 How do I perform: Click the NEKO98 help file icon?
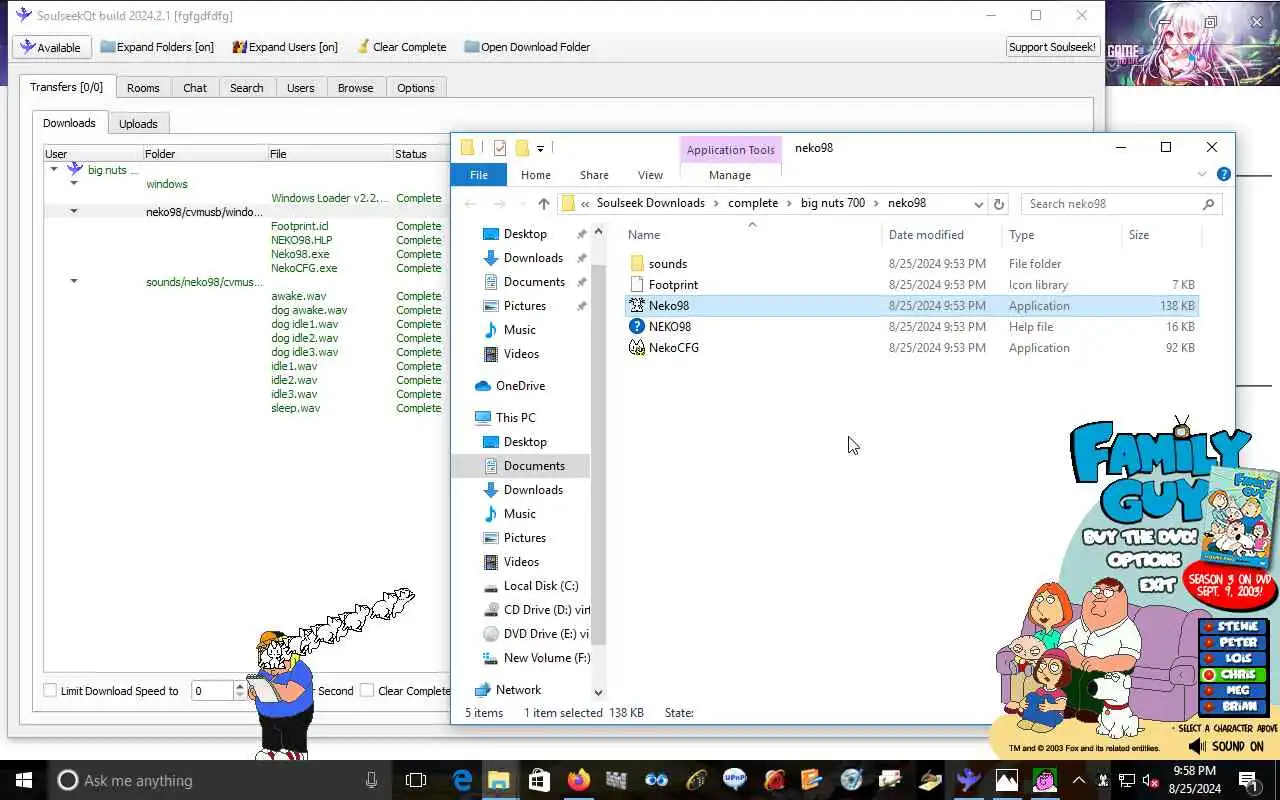click(x=636, y=326)
